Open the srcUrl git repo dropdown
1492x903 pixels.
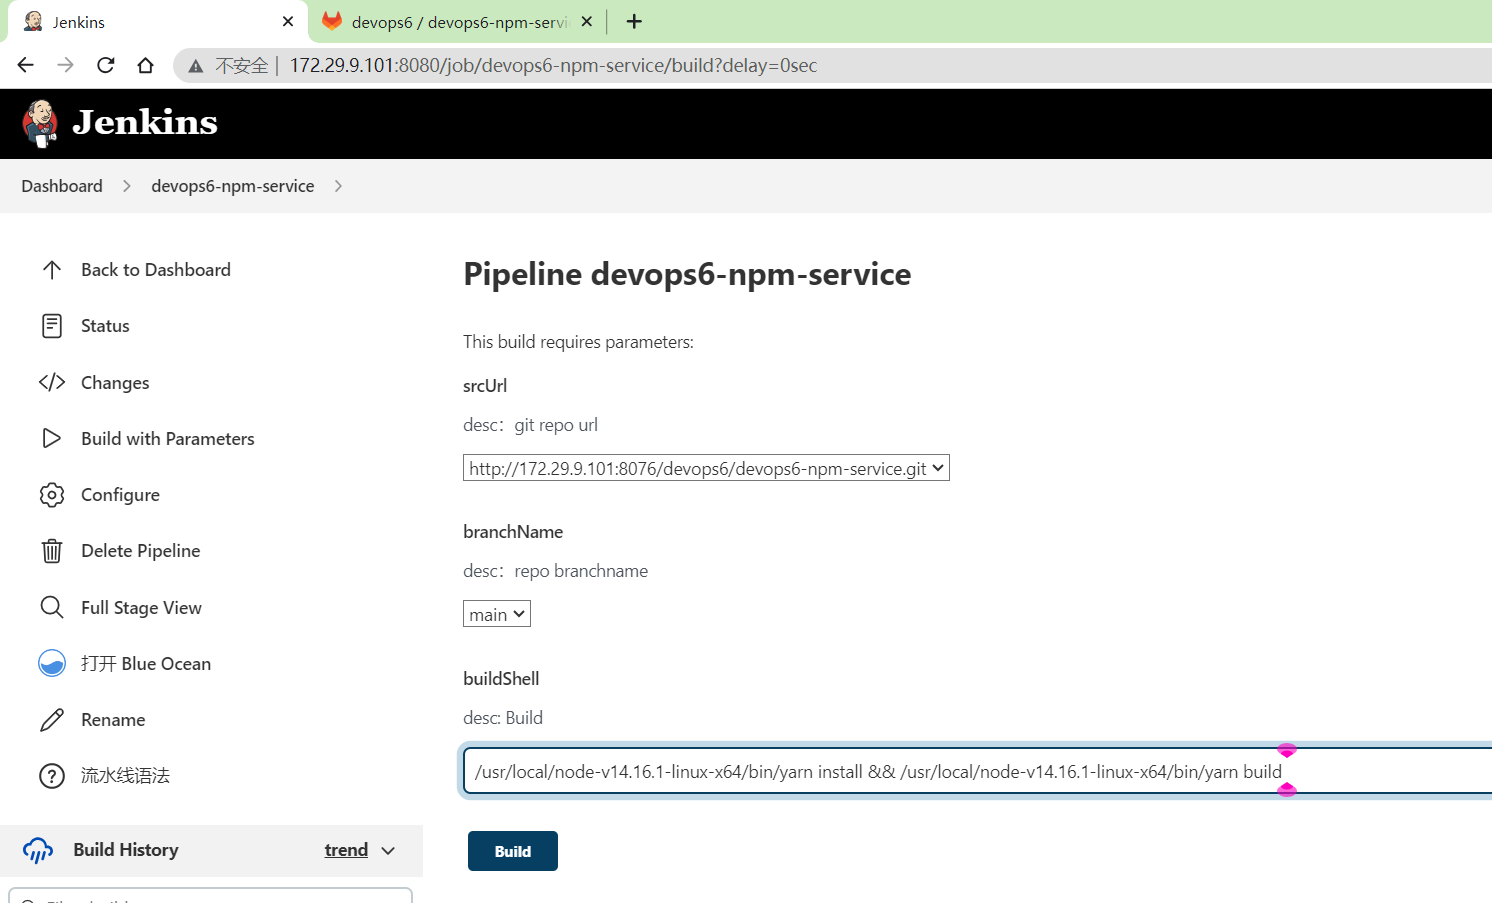click(x=706, y=468)
